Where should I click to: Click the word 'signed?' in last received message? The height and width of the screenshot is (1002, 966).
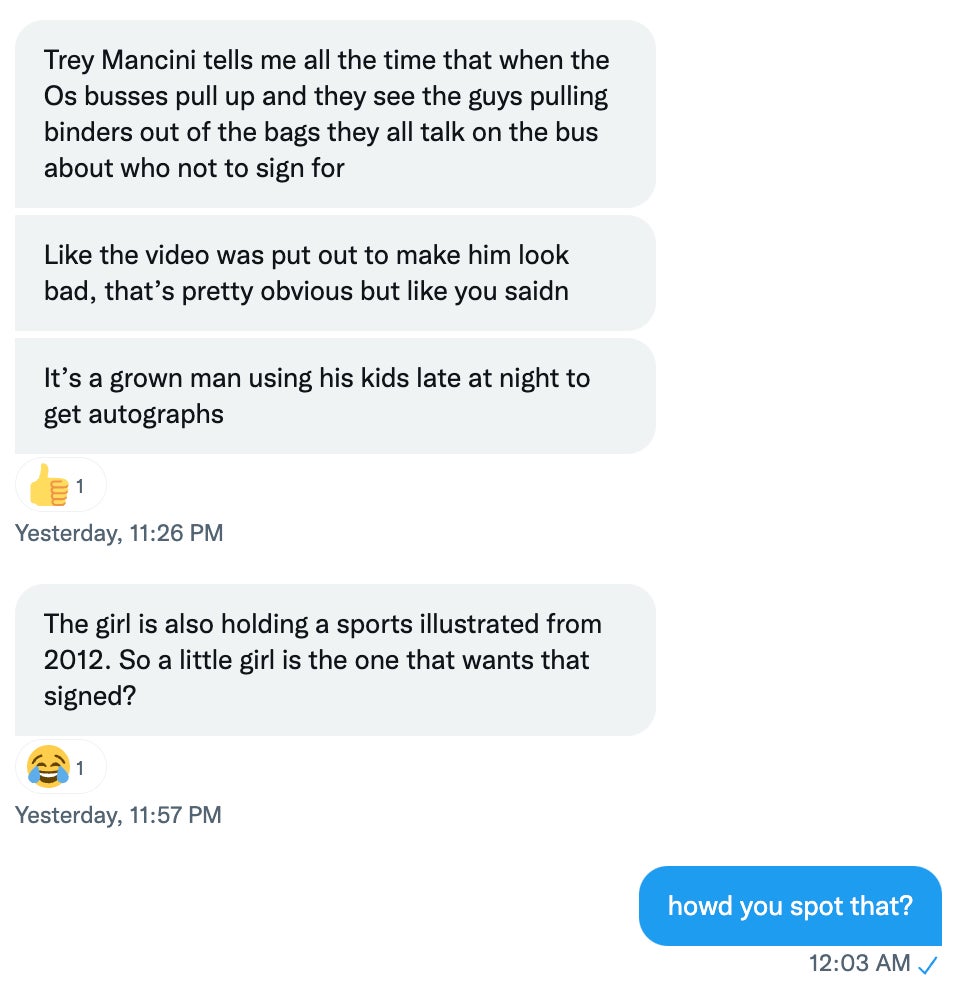[89, 696]
